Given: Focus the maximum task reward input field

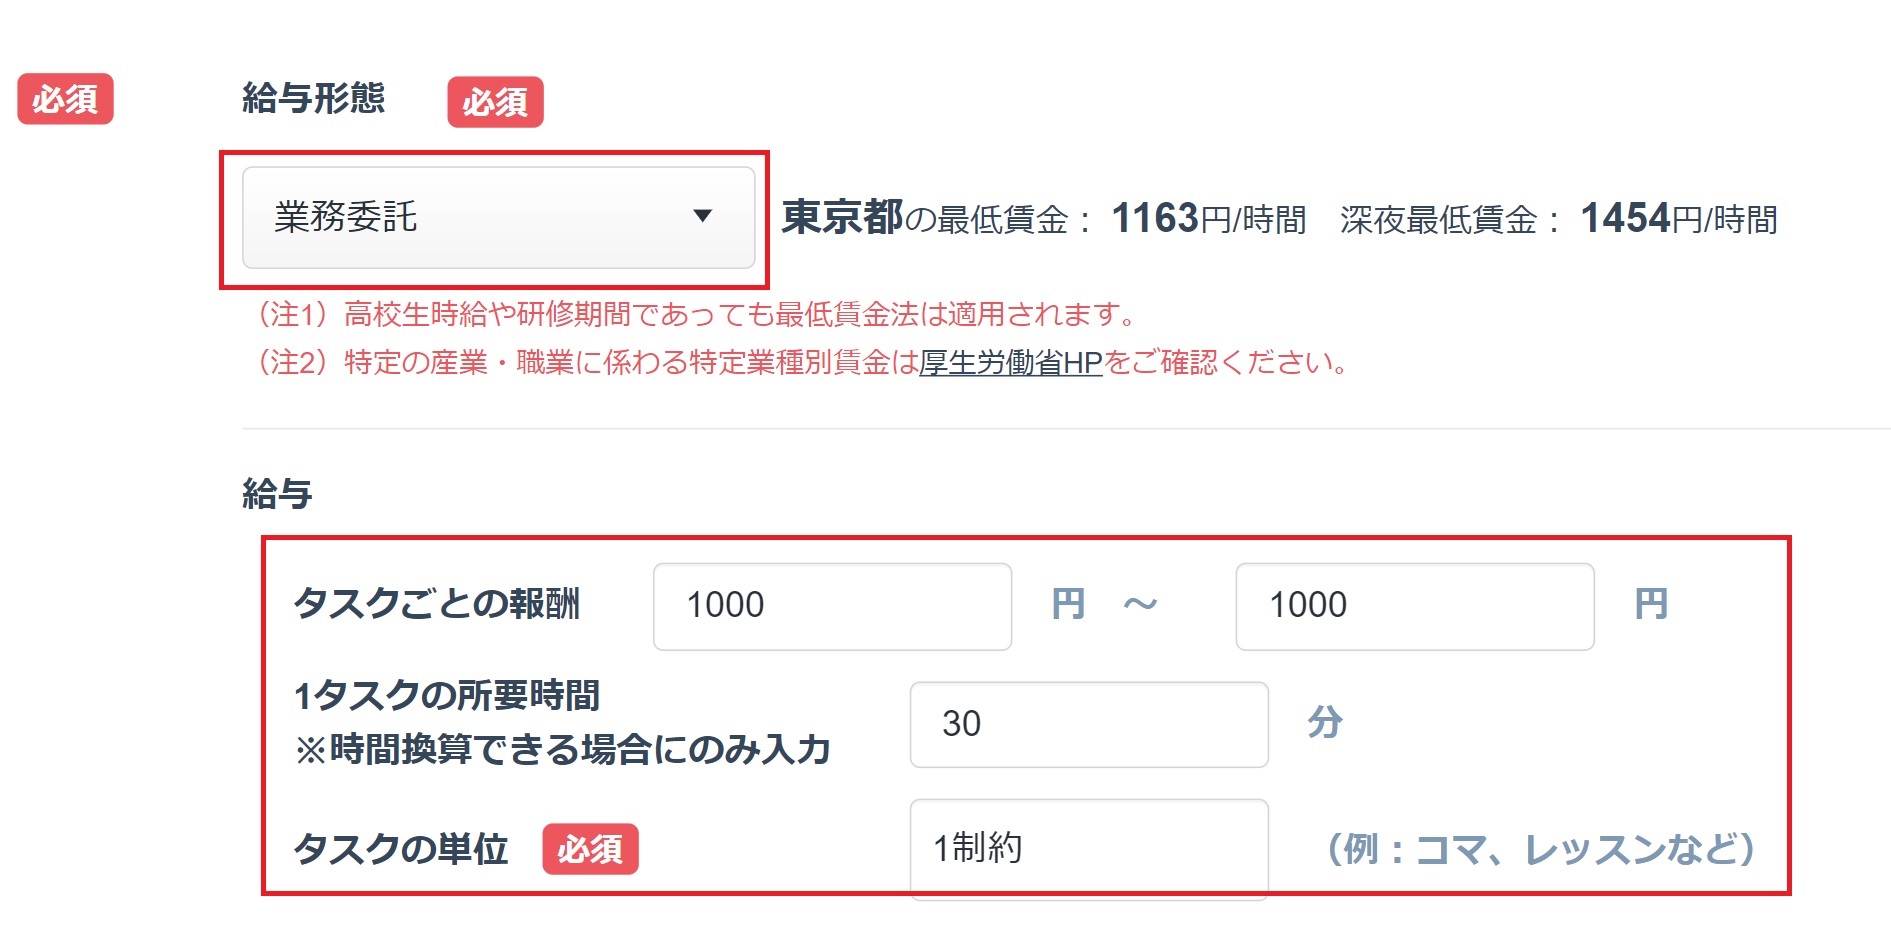Looking at the screenshot, I should pos(1414,606).
